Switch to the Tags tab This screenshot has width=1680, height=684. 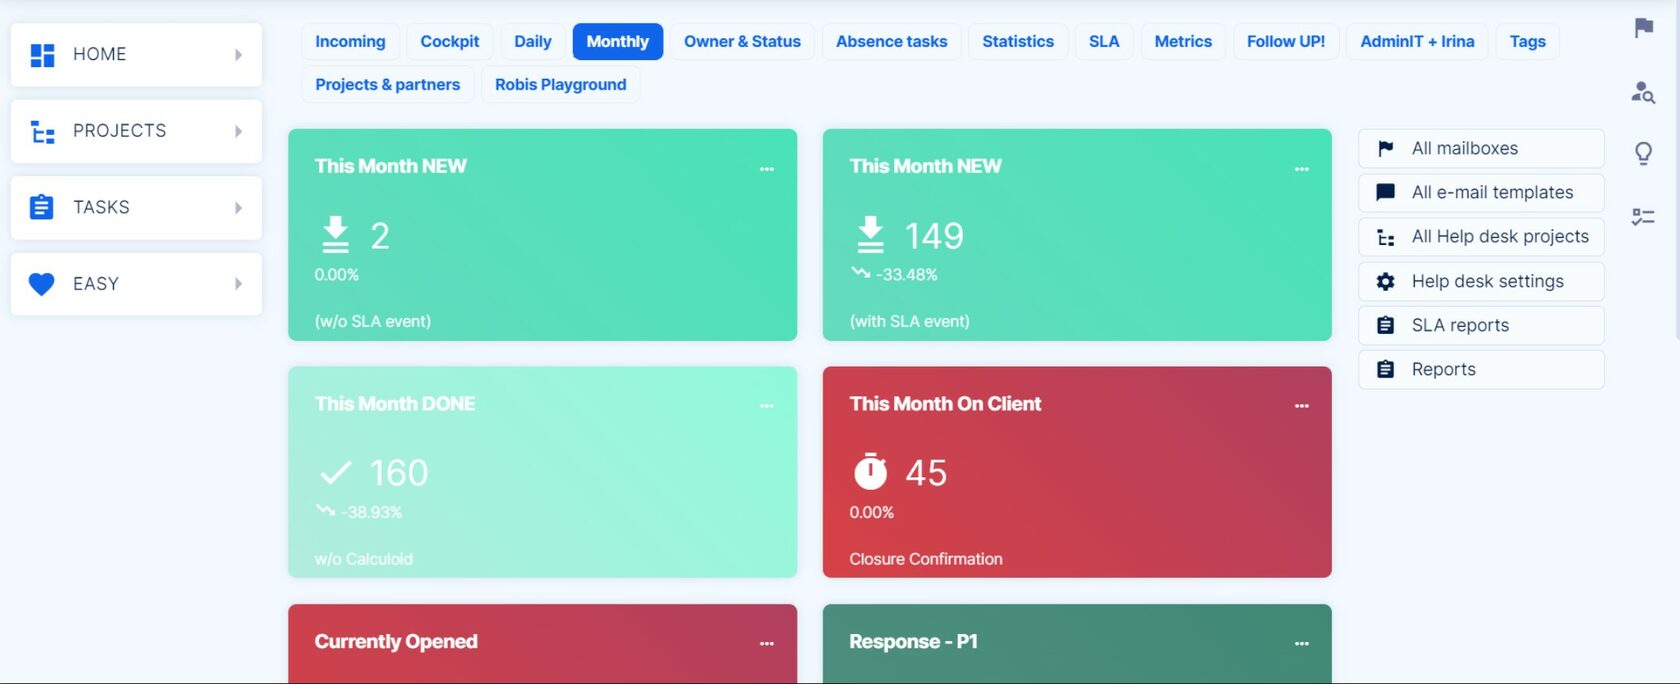(1528, 42)
